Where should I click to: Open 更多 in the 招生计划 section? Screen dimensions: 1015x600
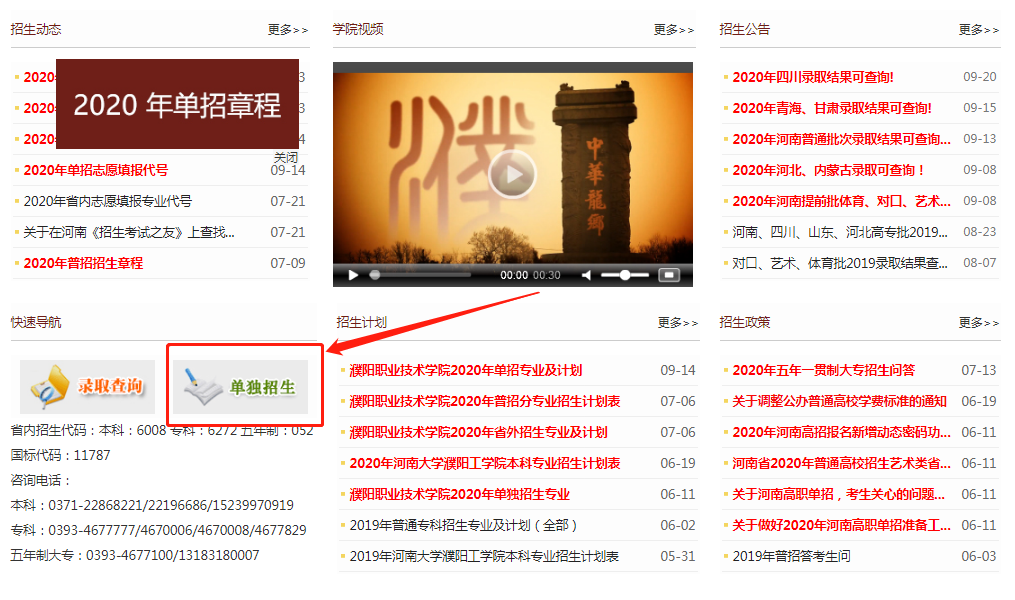click(678, 322)
